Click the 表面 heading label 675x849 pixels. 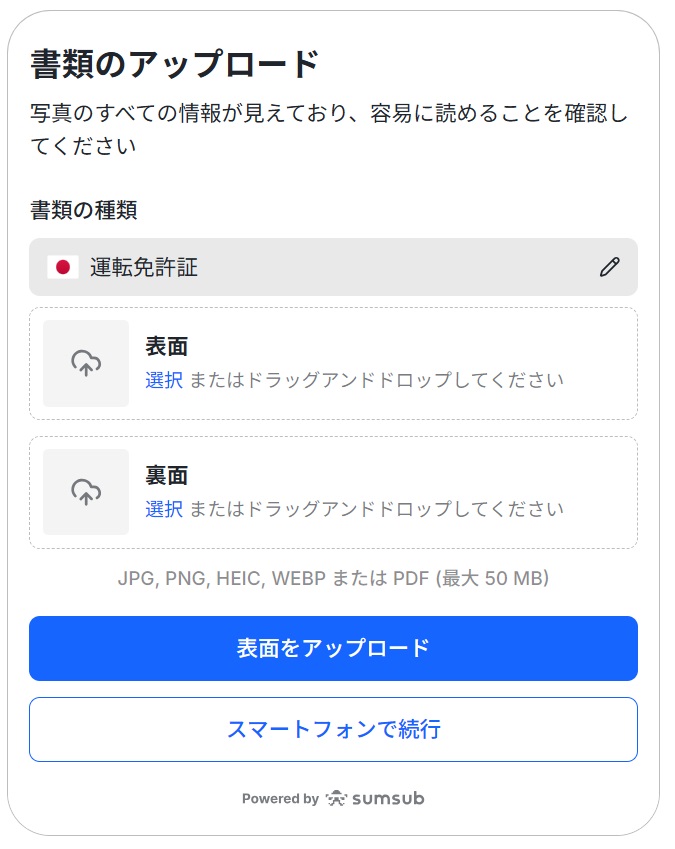pos(167,347)
